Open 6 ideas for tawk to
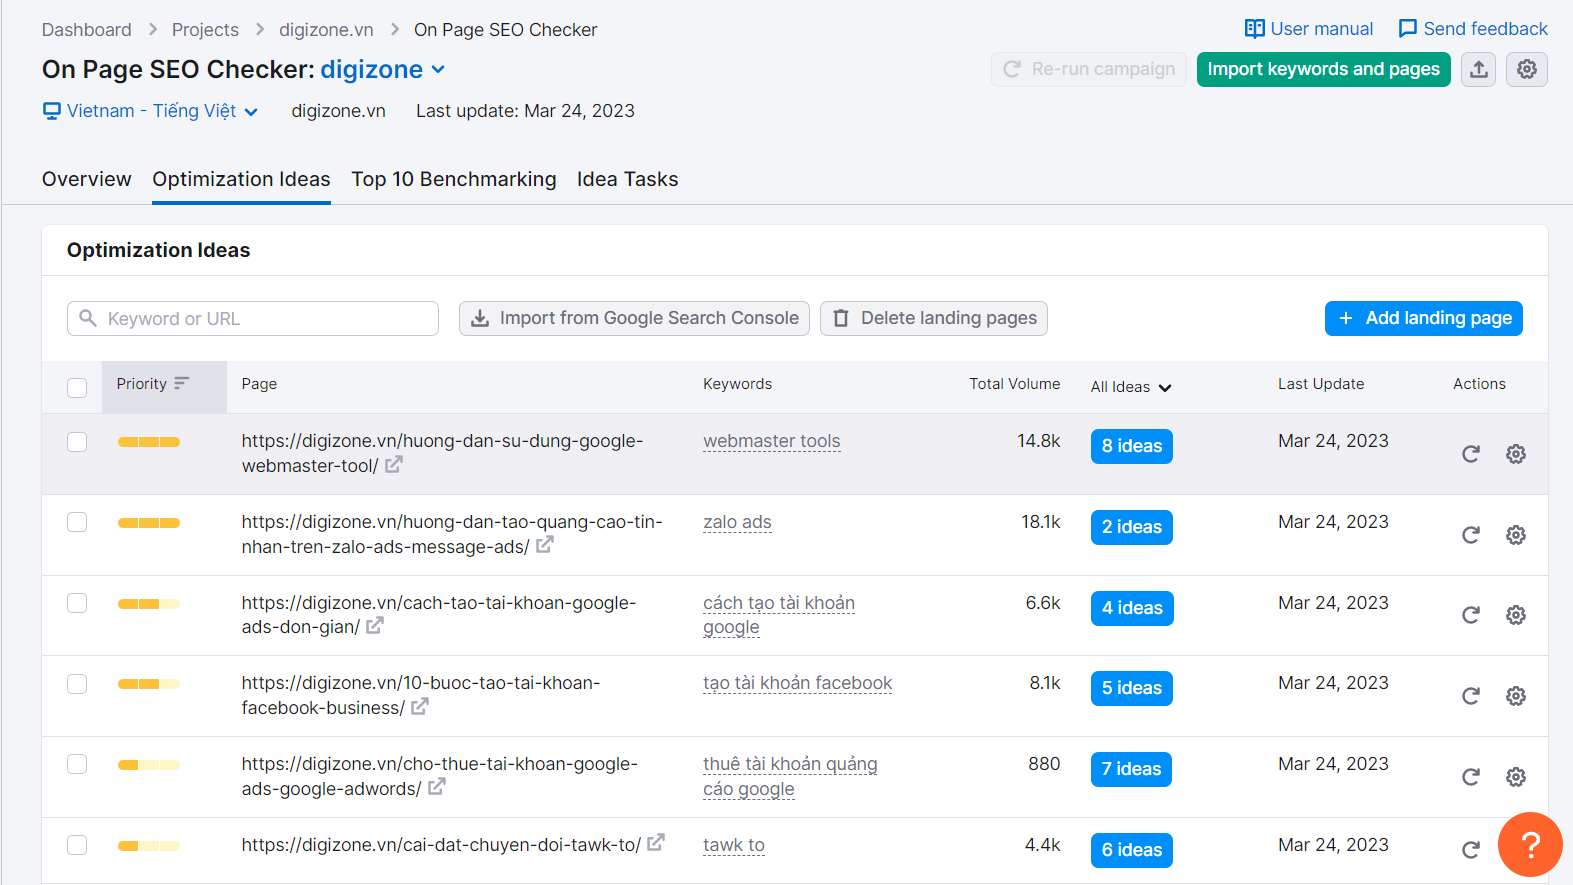 [x=1132, y=850]
